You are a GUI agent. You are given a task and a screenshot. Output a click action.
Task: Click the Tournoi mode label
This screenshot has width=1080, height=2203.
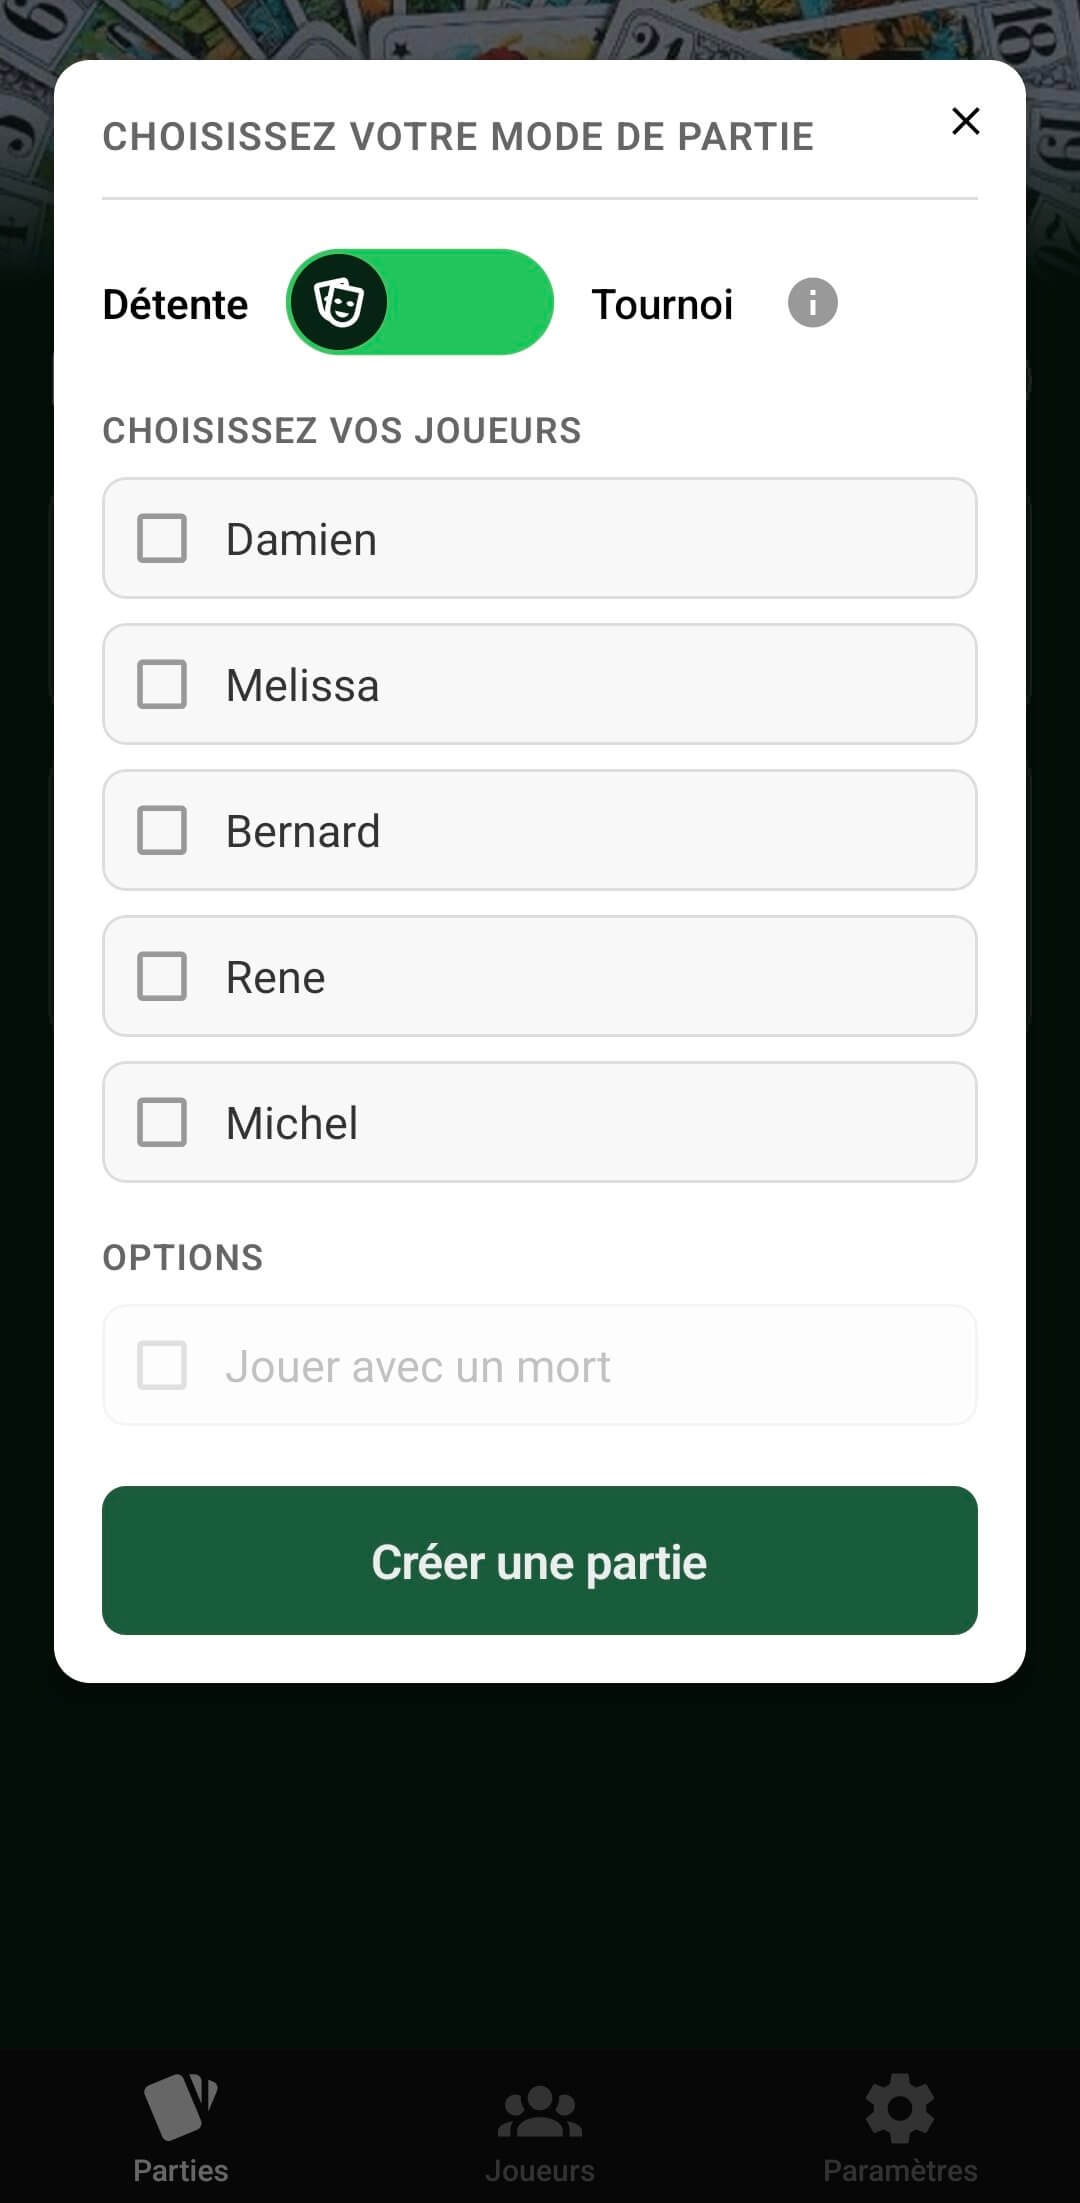(662, 304)
